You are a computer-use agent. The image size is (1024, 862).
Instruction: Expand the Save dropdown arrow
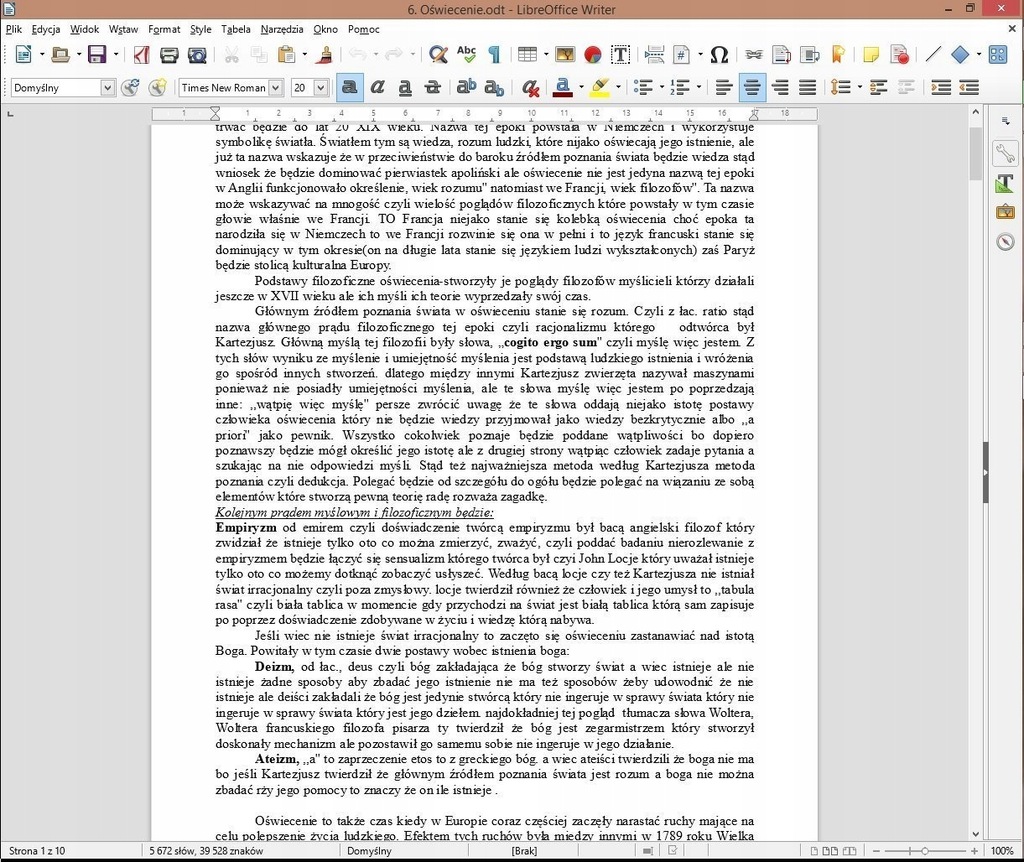(116, 55)
